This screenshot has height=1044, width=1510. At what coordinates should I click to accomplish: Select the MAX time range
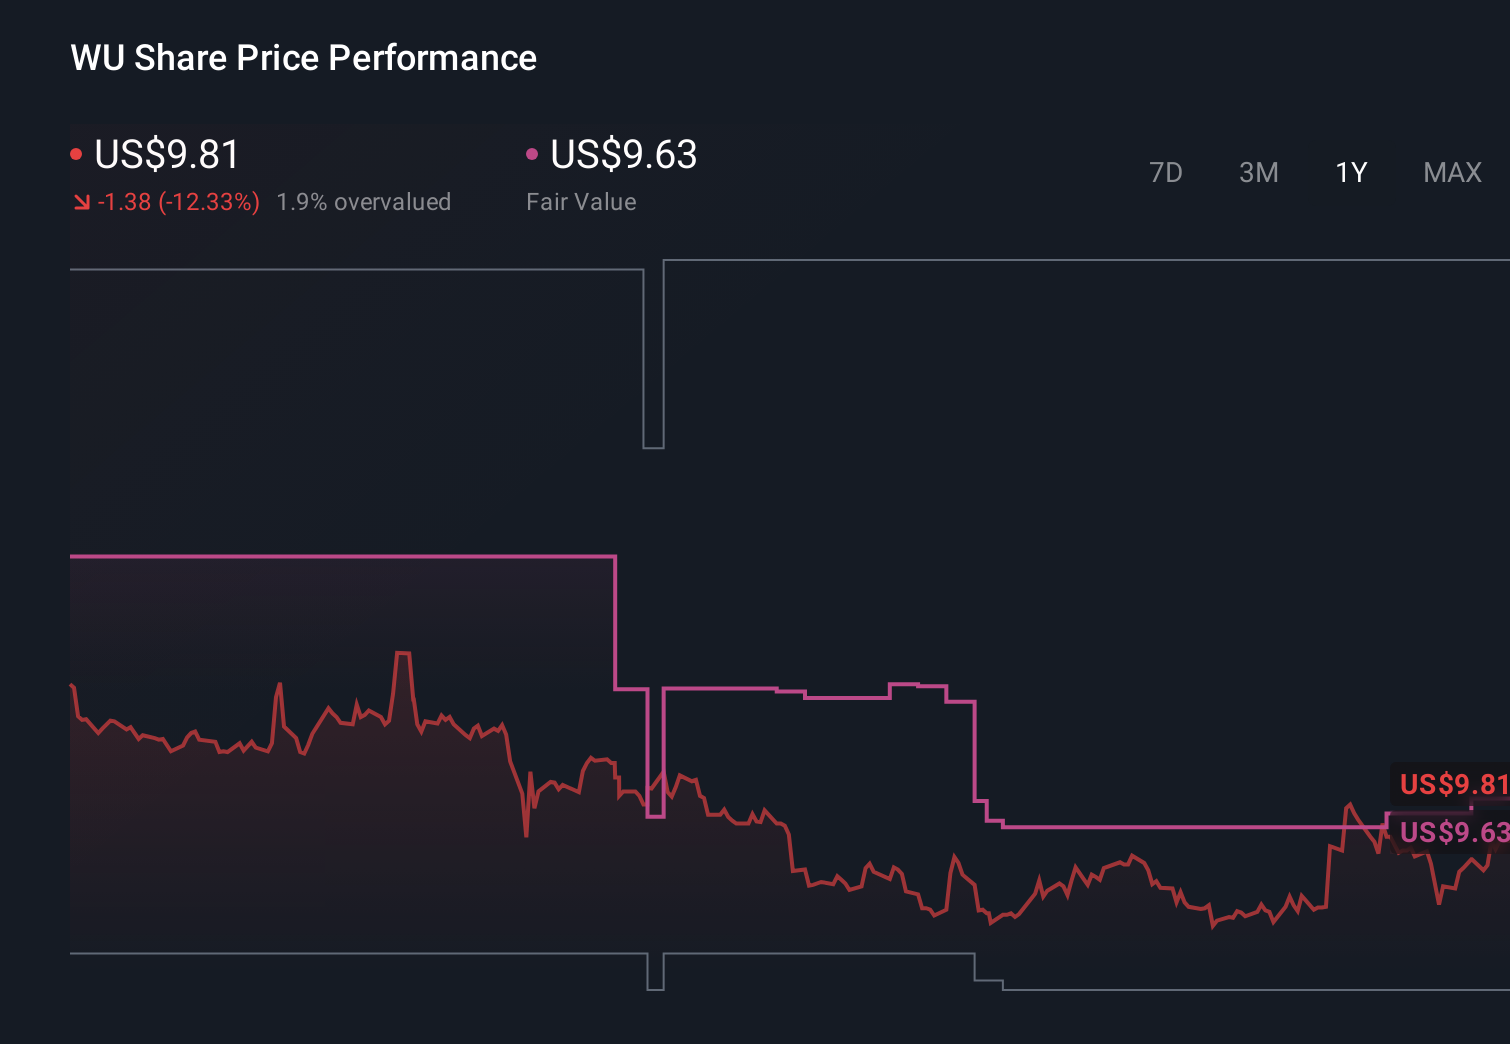1451,172
